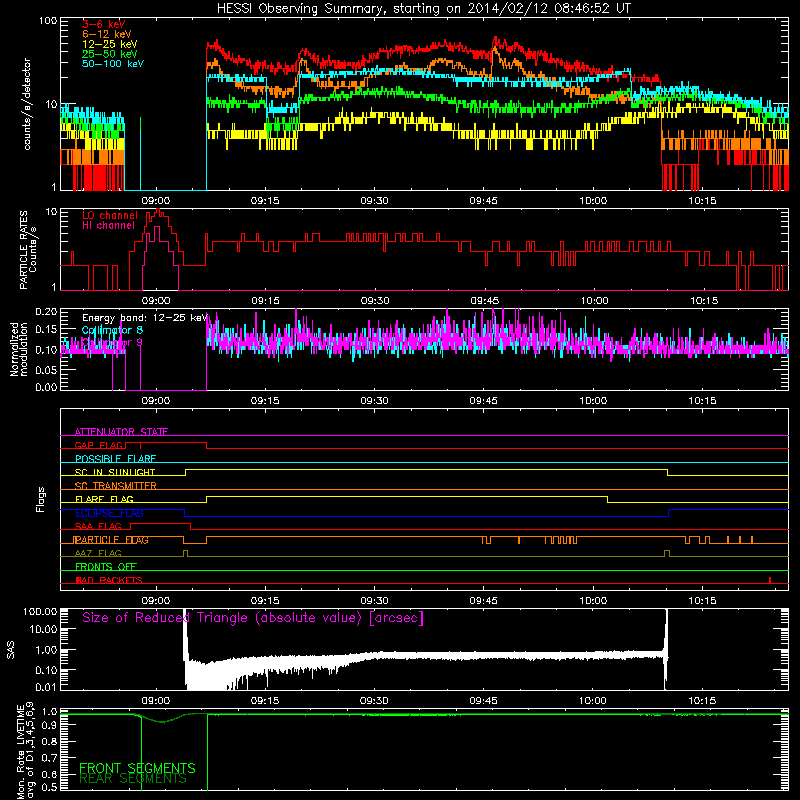Viewport: 800px width, 800px height.
Task: Click the 'PARTICLE FLAG' label
Action: click(112, 540)
